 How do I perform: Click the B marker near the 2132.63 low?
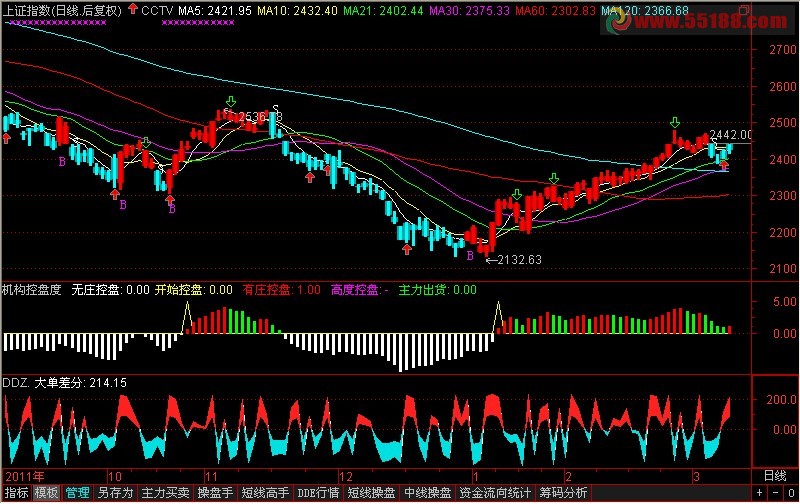pyautogui.click(x=470, y=256)
